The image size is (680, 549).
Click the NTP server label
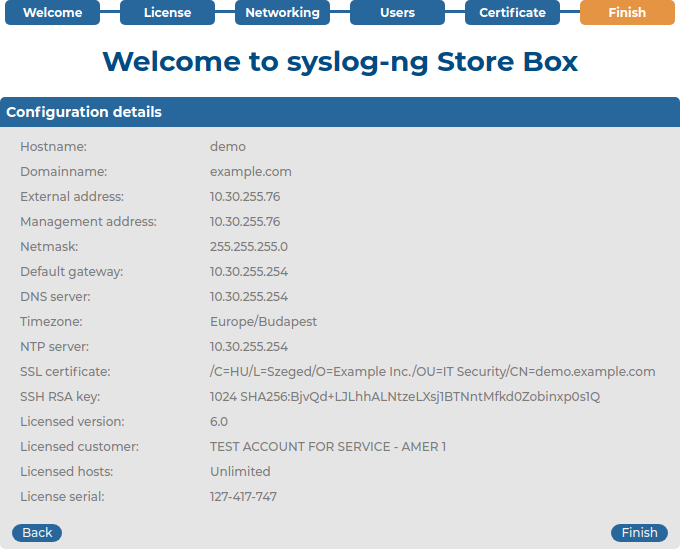pyautogui.click(x=54, y=347)
